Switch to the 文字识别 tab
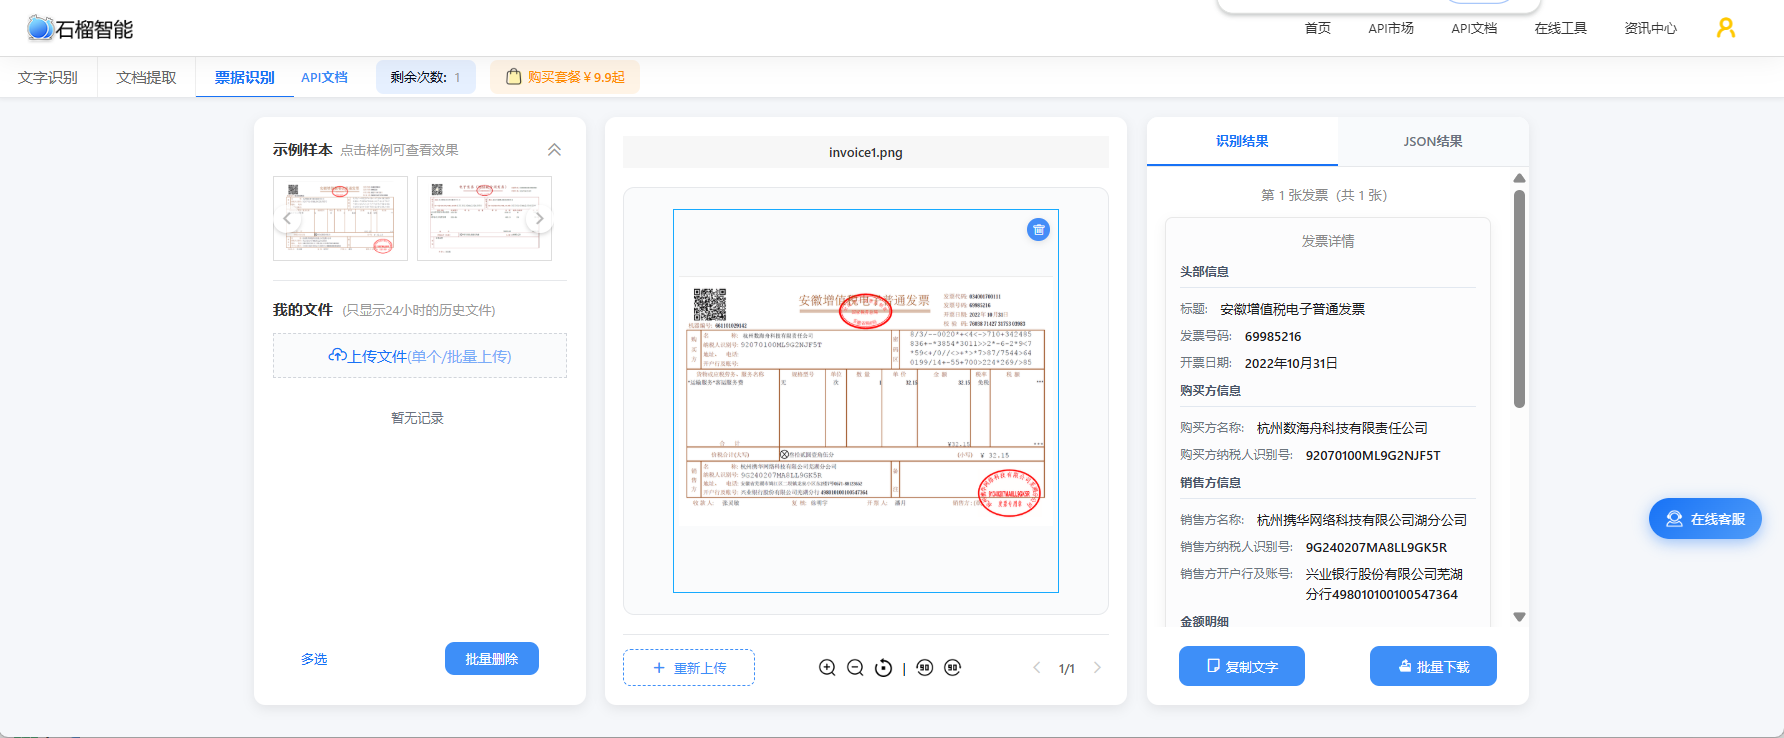 click(48, 77)
